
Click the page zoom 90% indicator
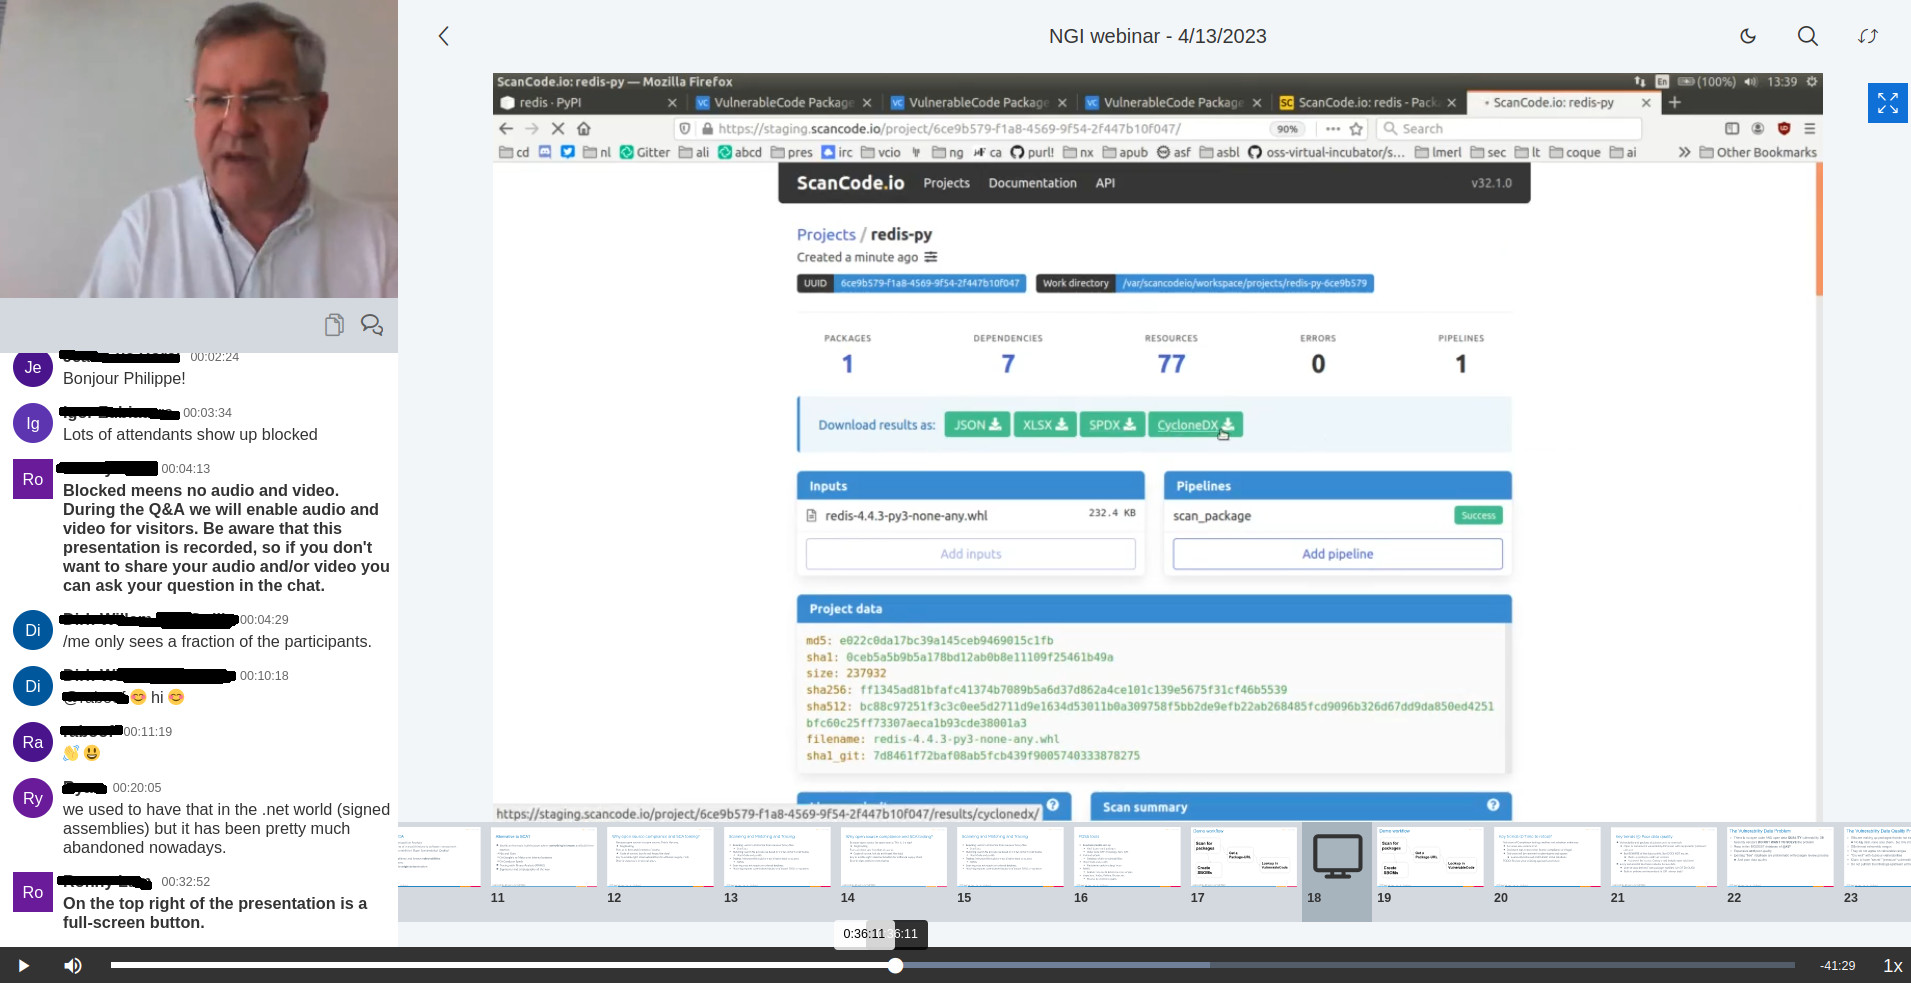pyautogui.click(x=1287, y=128)
